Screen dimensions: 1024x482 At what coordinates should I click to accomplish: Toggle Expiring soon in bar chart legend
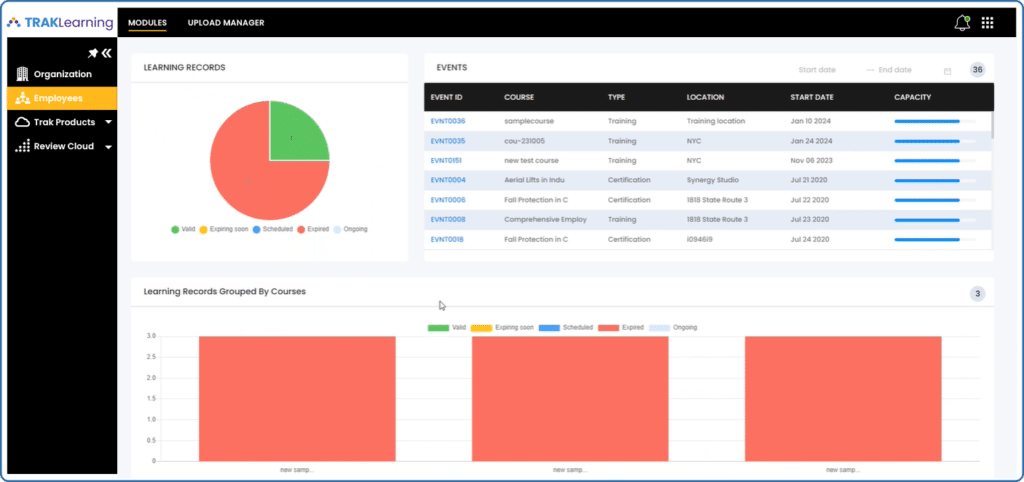[502, 327]
